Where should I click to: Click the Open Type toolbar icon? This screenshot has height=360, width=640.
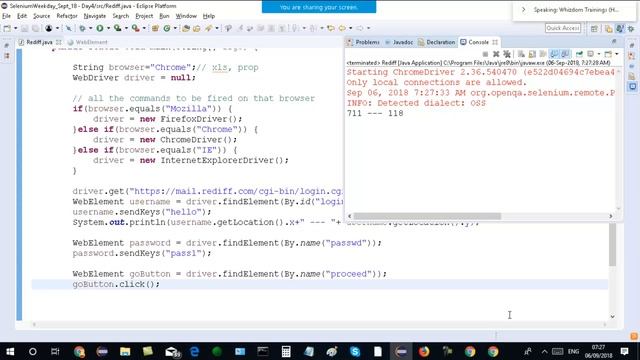(186, 28)
